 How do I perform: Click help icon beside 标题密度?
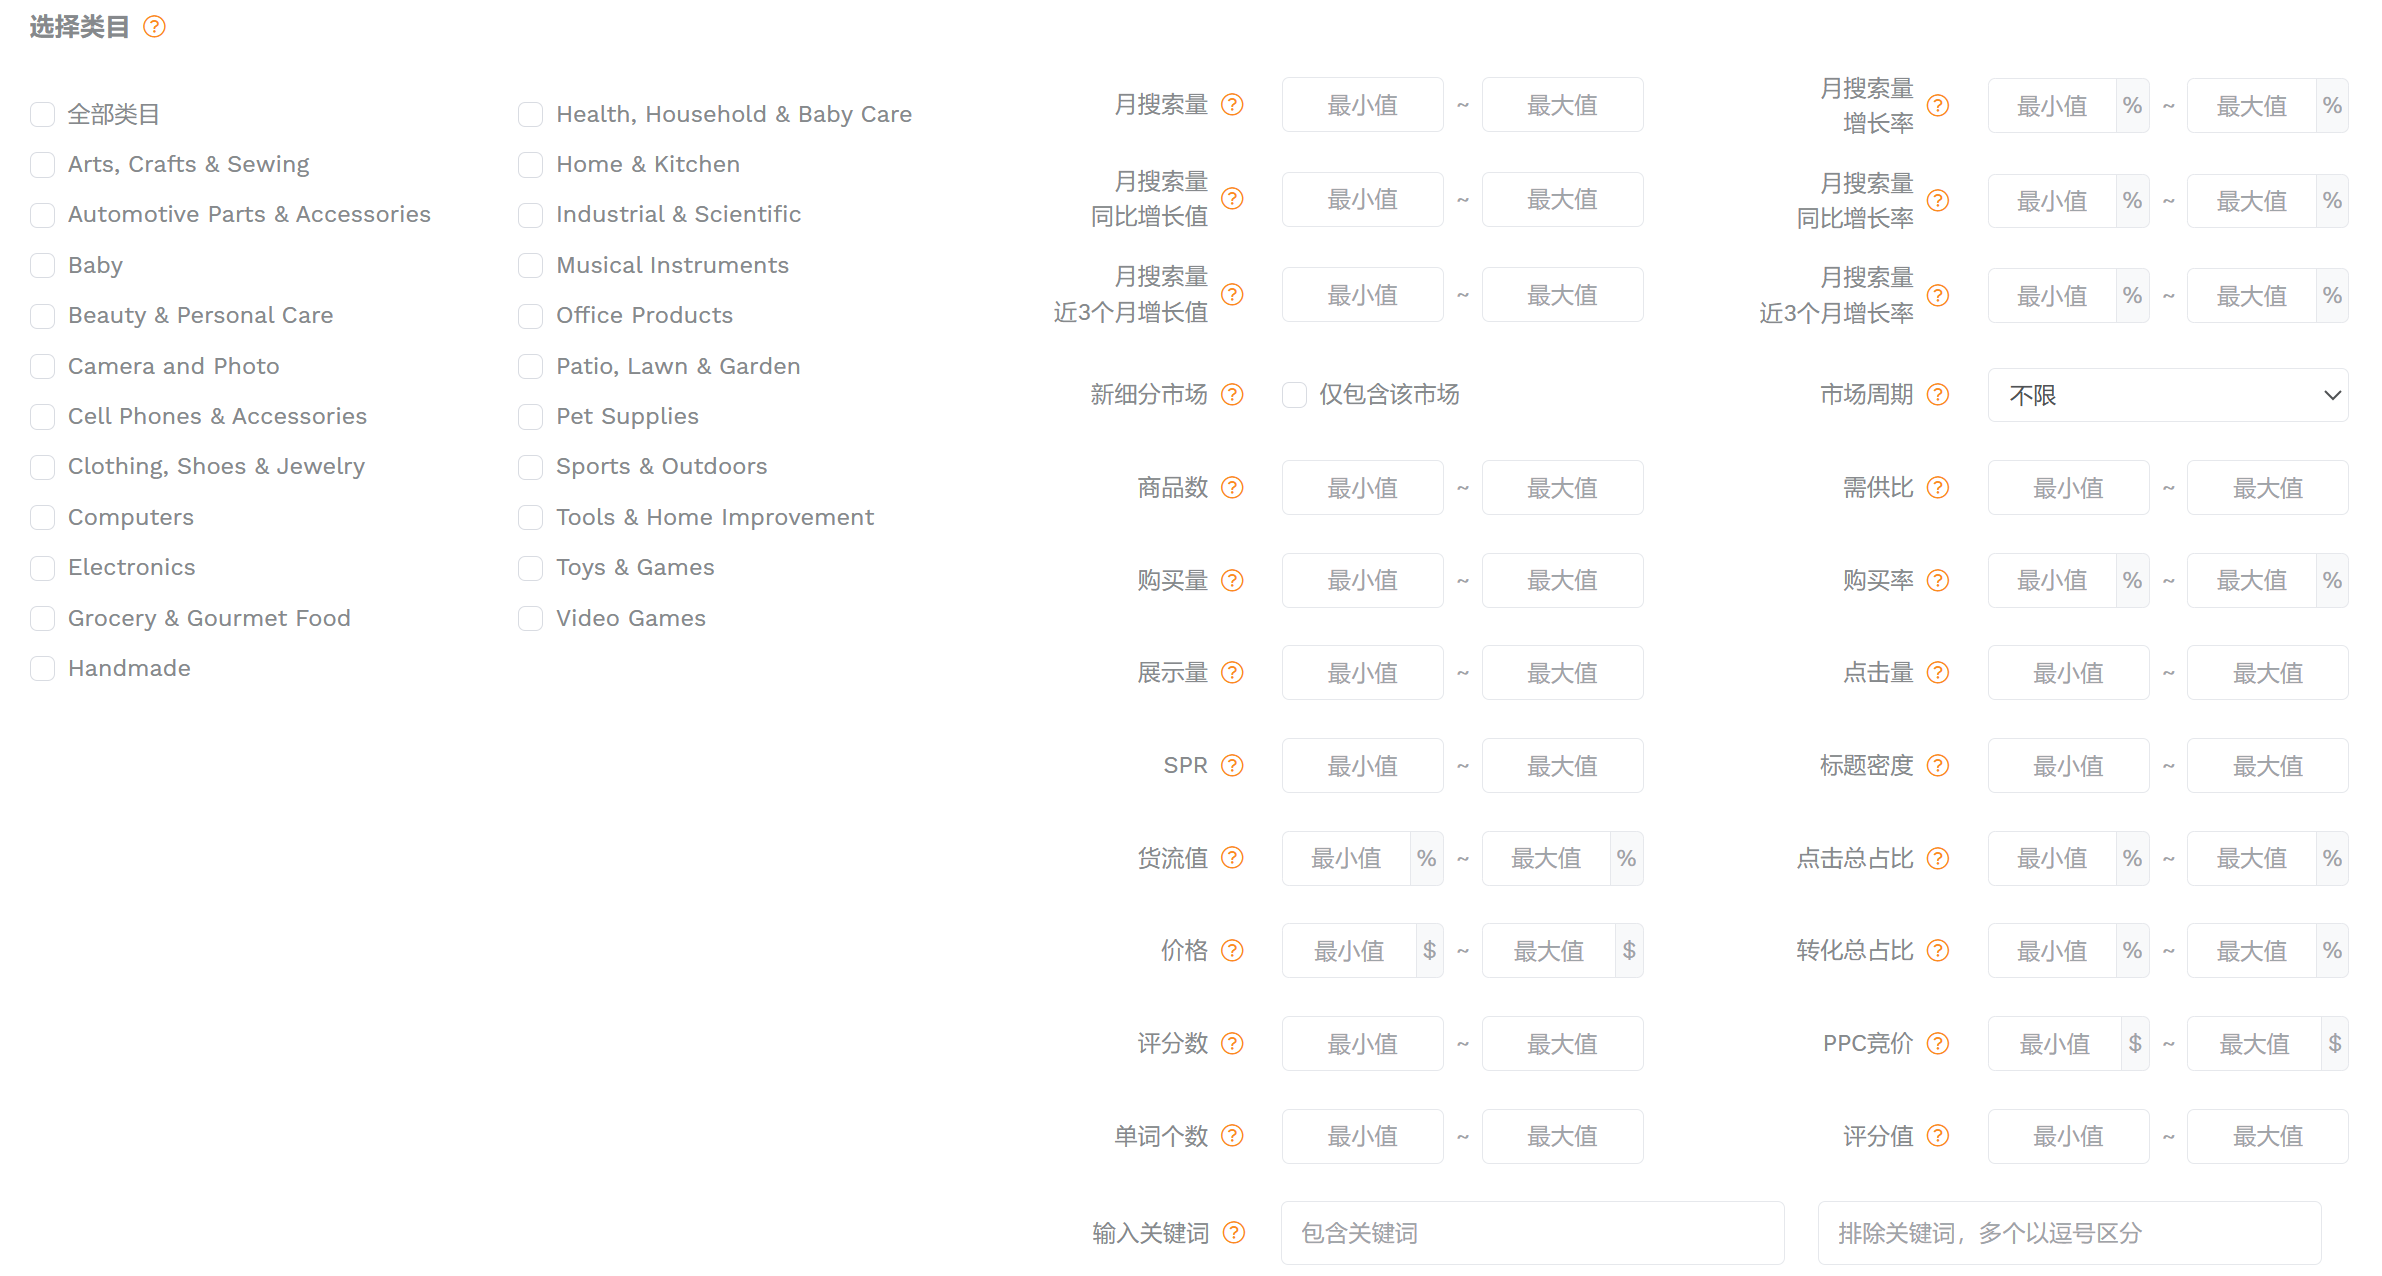1938,766
